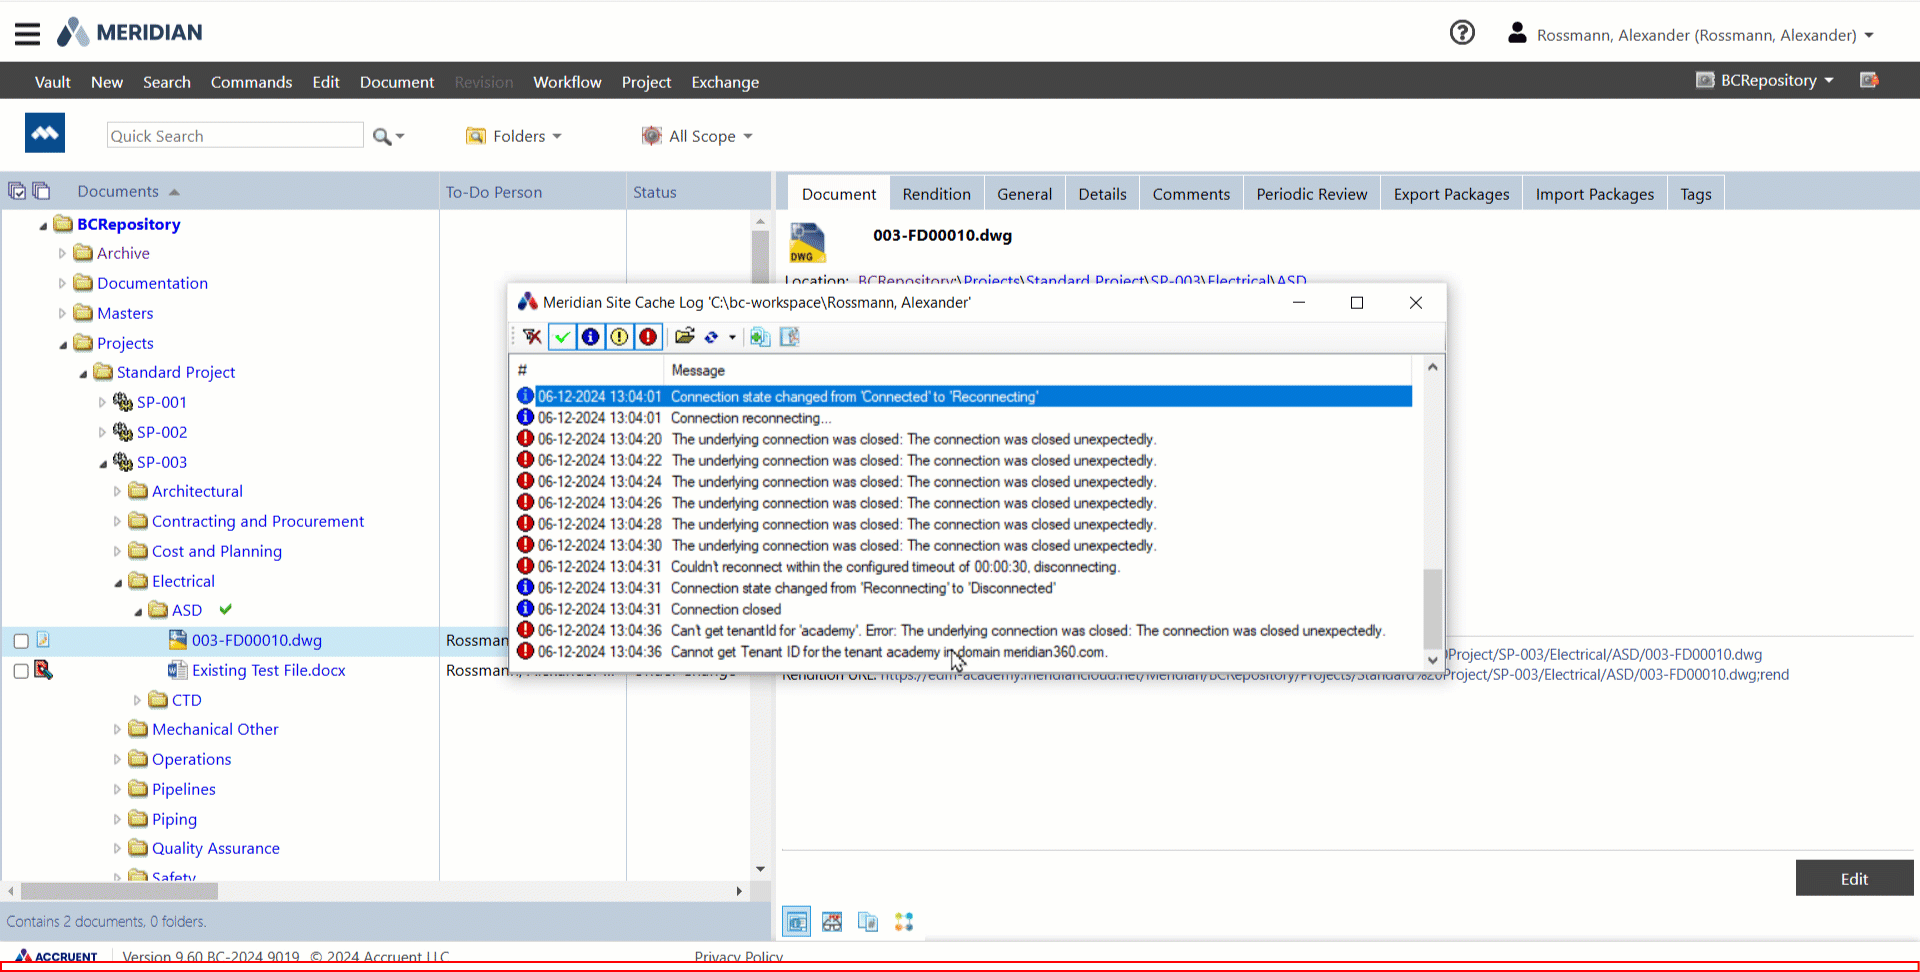Toggle the red error messages filter
The image size is (1920, 972).
tap(648, 337)
